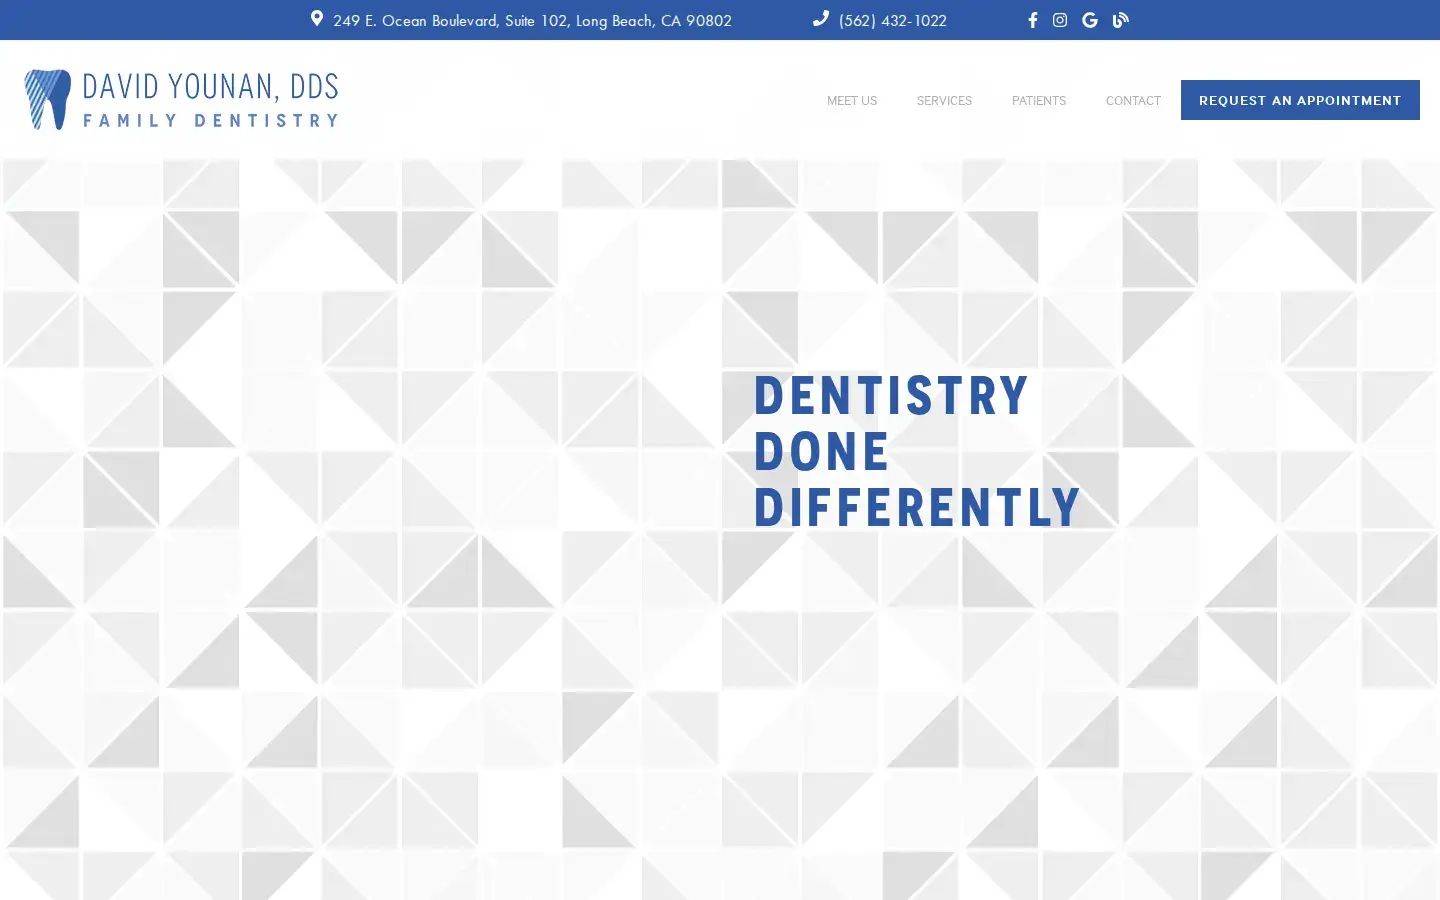Click the map pin location icon

point(316,19)
